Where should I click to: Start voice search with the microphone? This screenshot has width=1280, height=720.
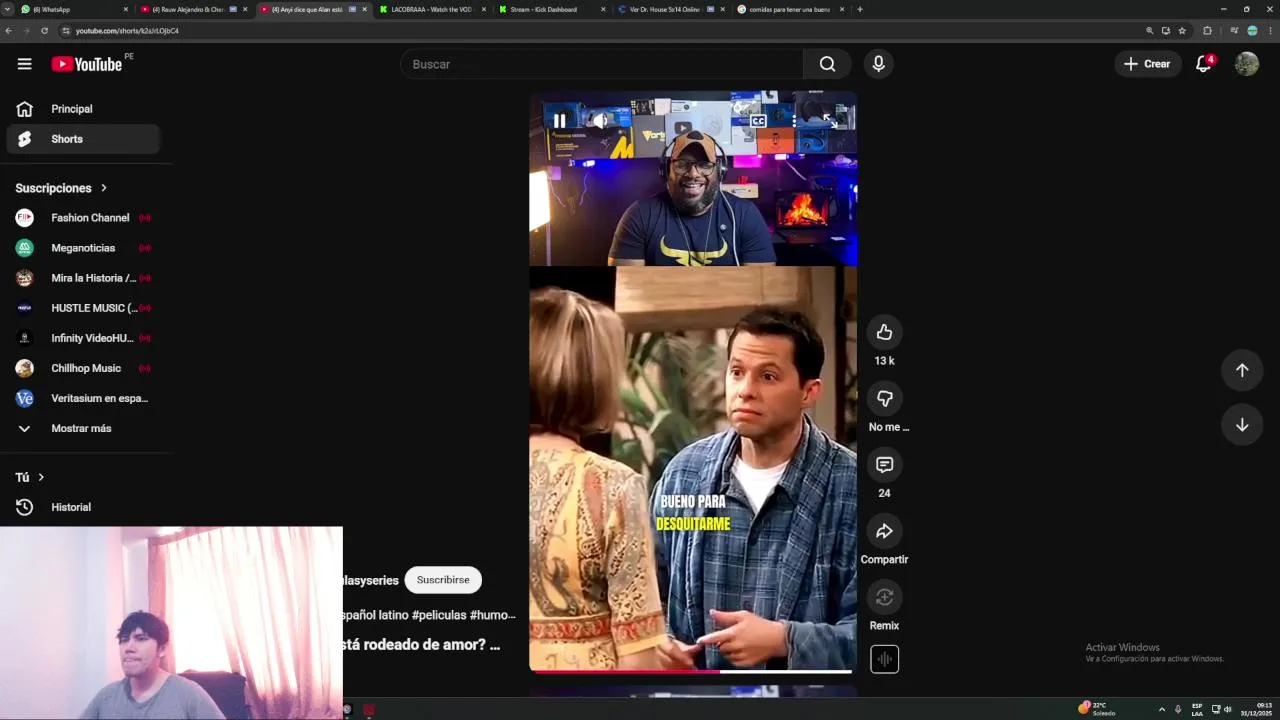click(878, 64)
